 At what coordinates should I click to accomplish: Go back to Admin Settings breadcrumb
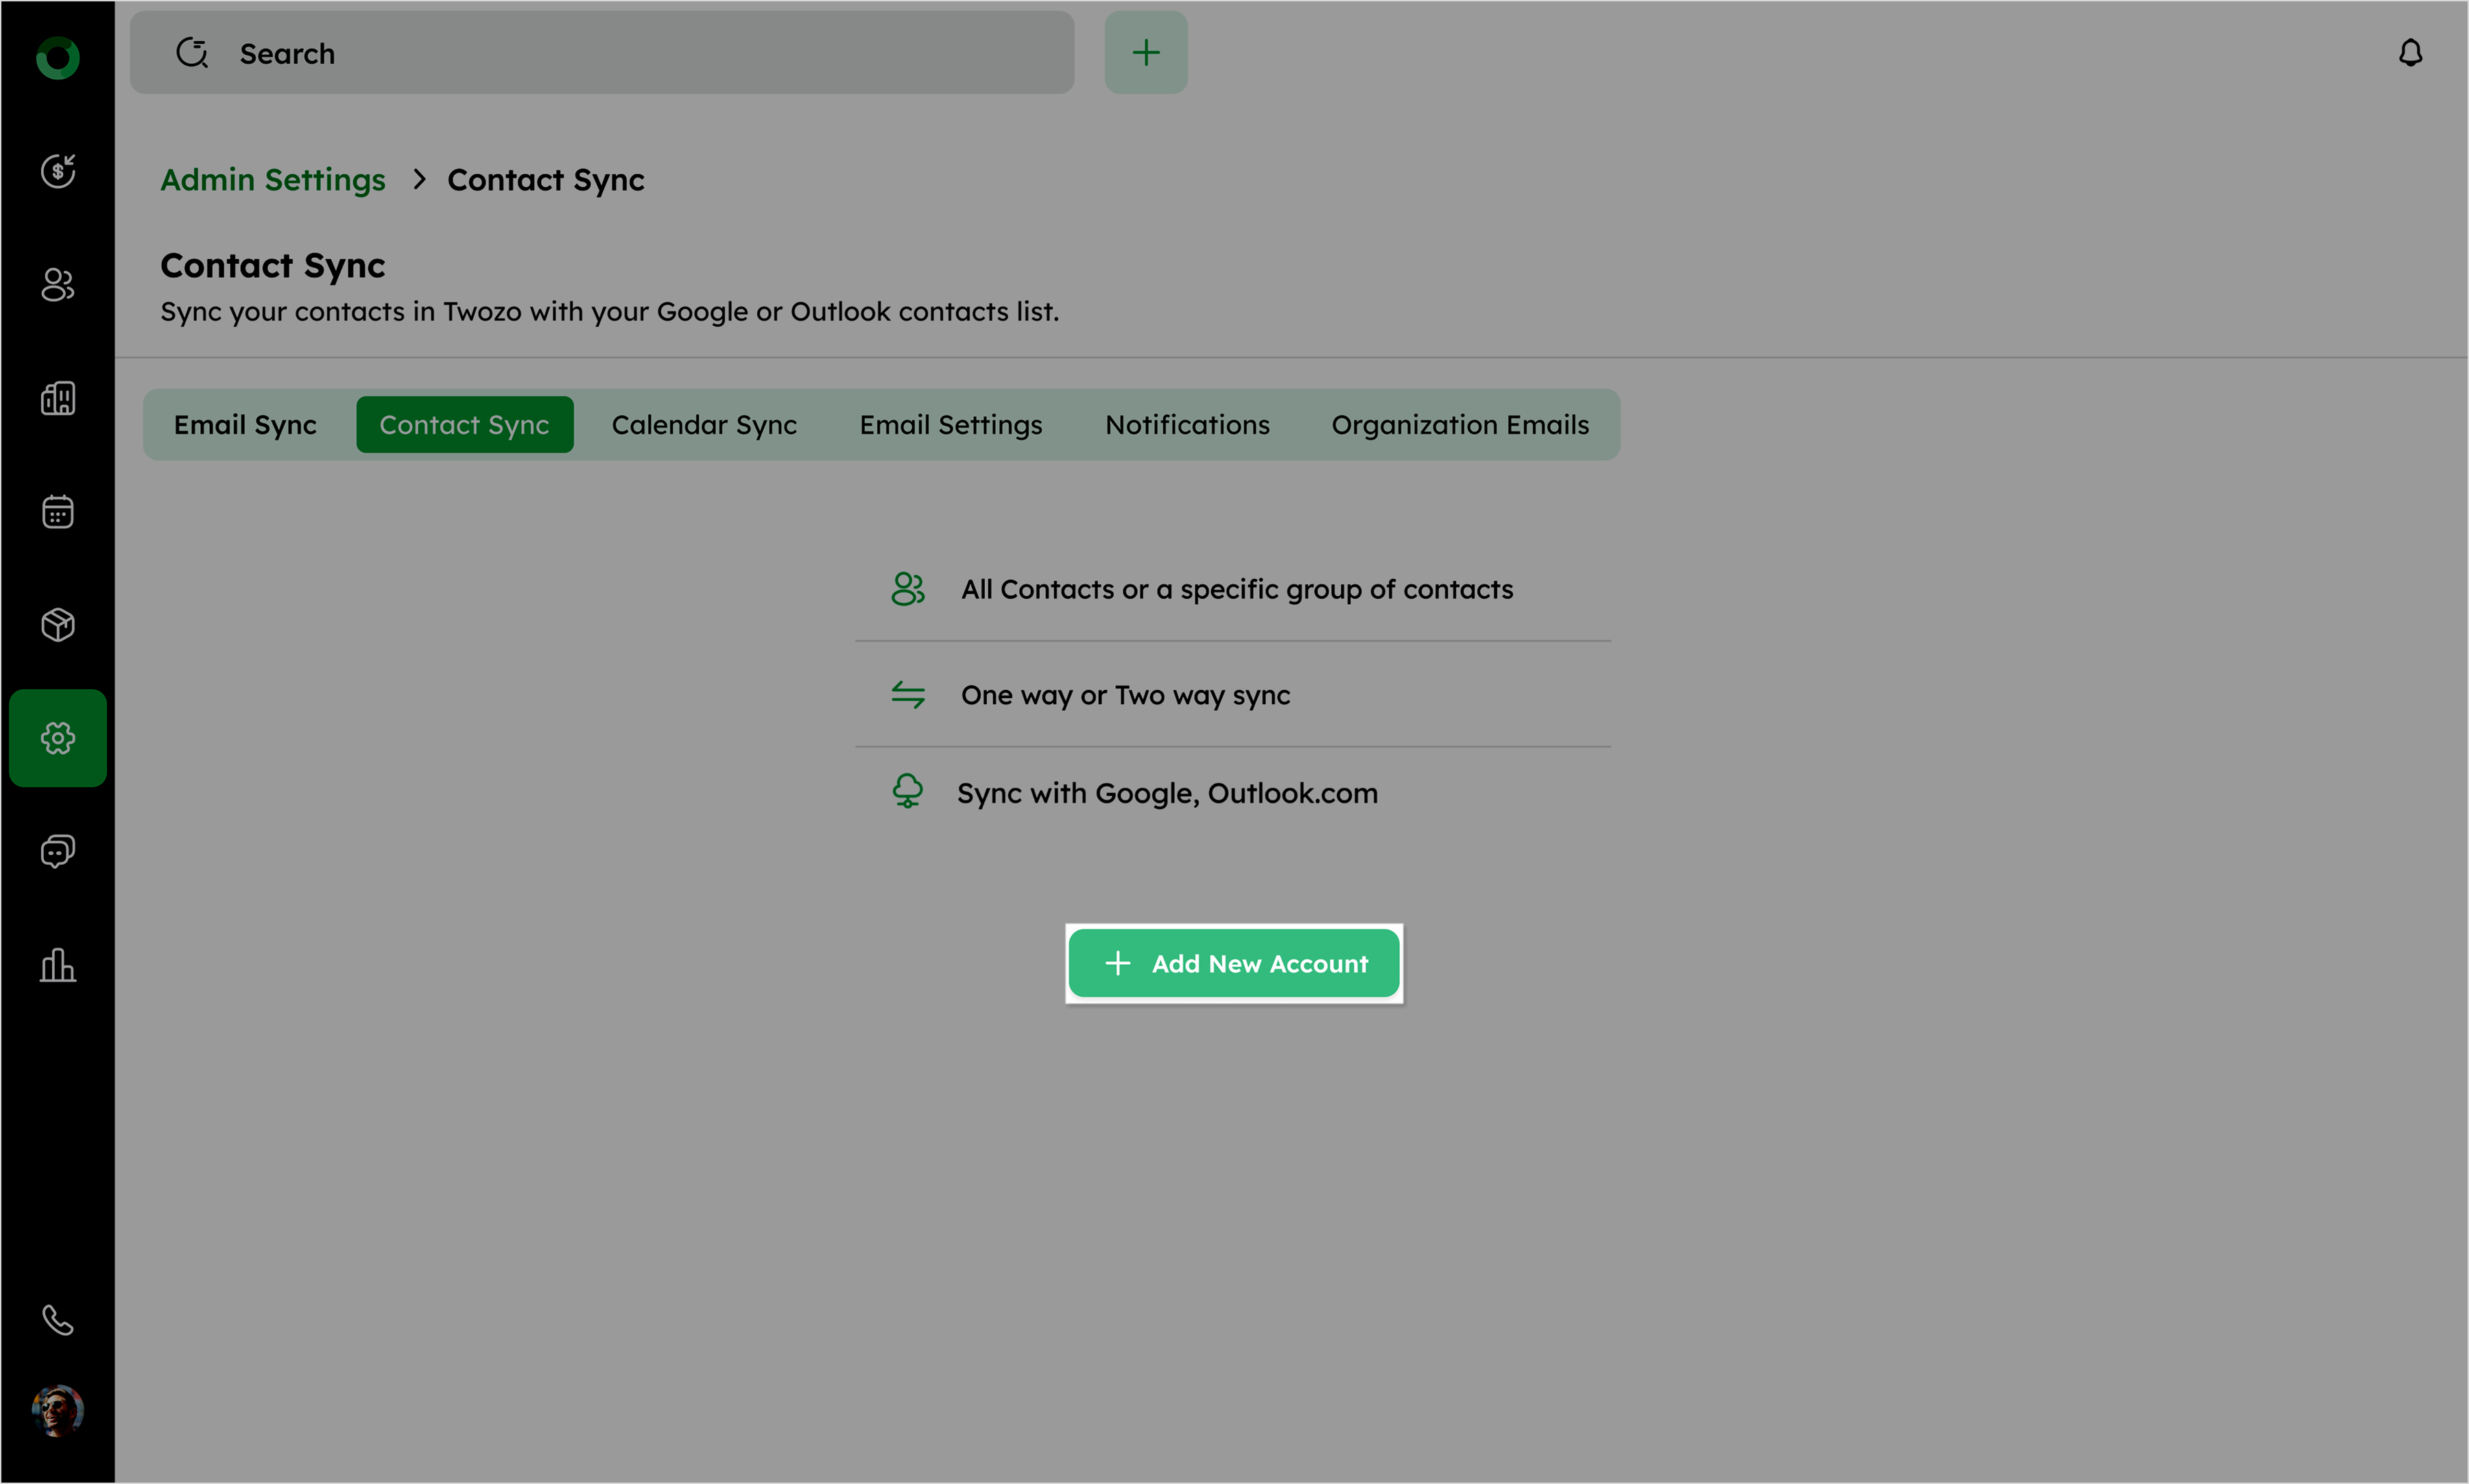[x=273, y=180]
